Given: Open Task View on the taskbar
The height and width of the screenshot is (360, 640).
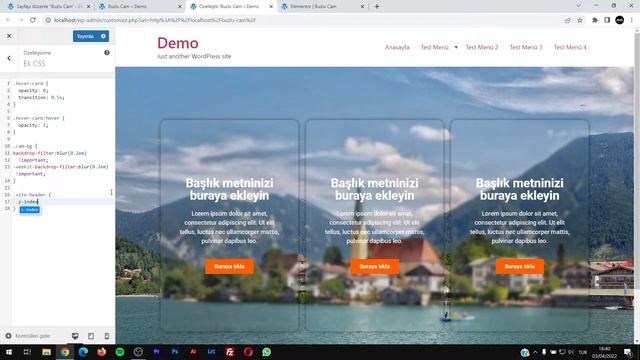Looking at the screenshot, I should click(x=27, y=352).
